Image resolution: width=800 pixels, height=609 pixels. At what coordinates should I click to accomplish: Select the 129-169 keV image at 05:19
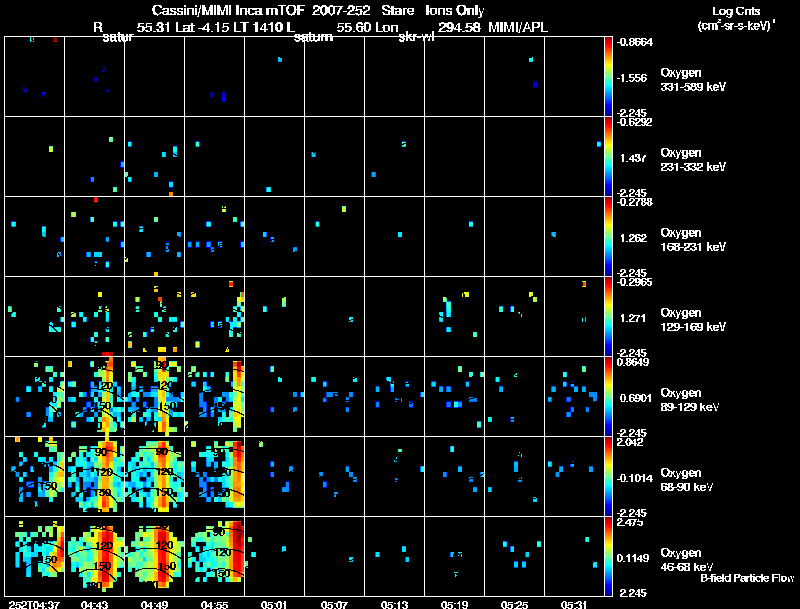click(x=455, y=317)
